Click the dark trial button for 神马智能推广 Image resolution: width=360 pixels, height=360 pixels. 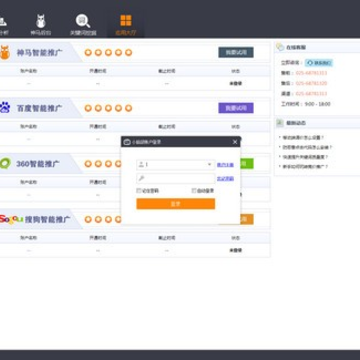236,52
